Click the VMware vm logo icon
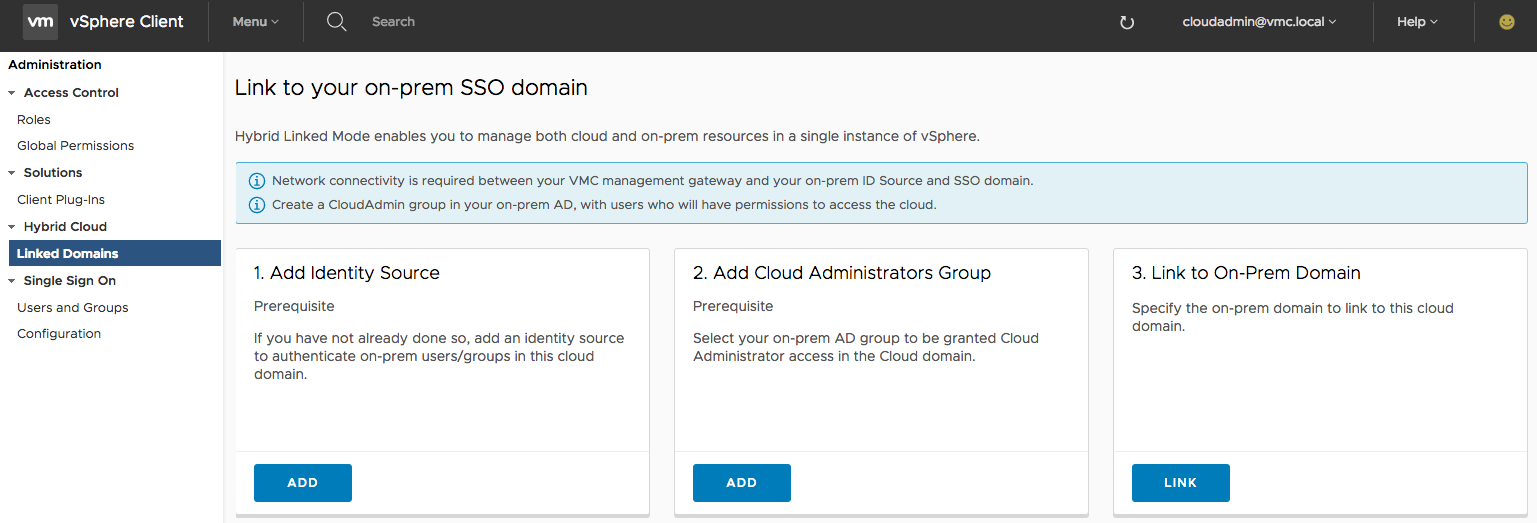 (40, 21)
